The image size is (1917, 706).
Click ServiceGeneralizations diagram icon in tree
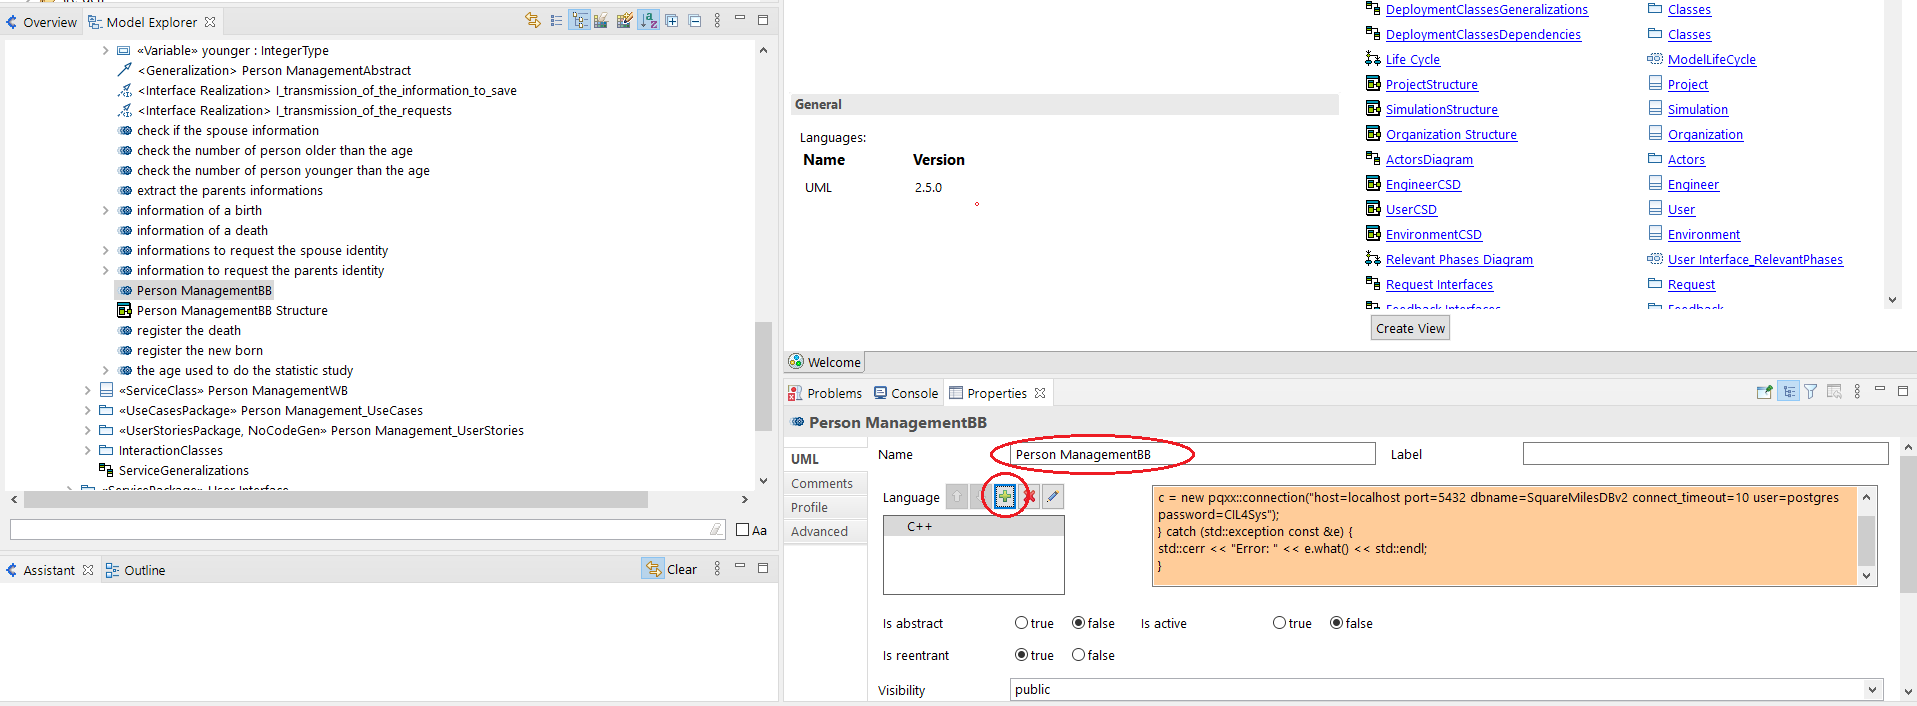pyautogui.click(x=106, y=470)
